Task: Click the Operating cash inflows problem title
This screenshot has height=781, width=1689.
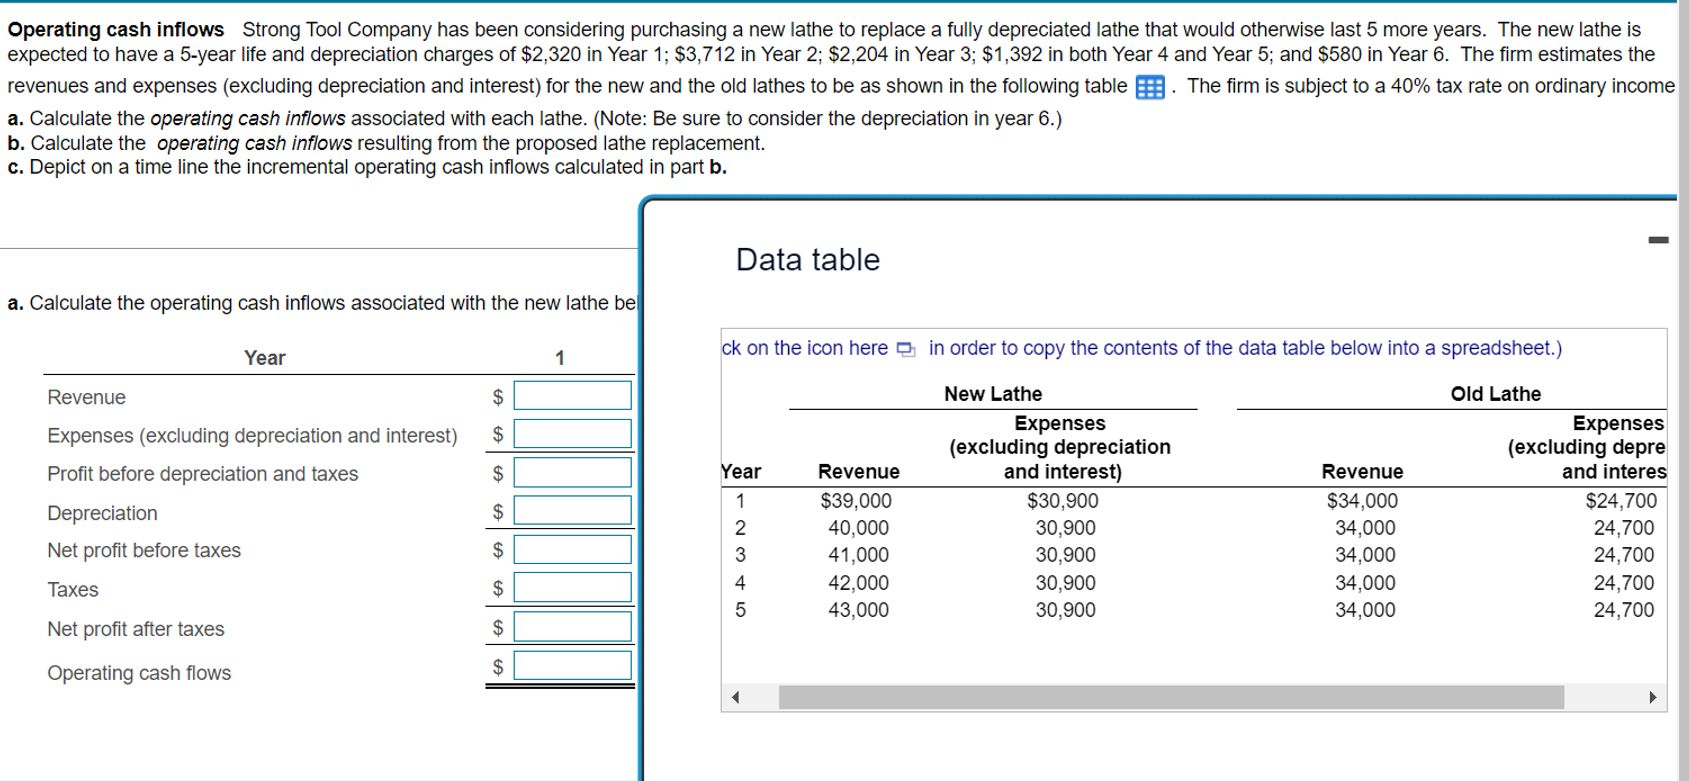Action: (116, 30)
